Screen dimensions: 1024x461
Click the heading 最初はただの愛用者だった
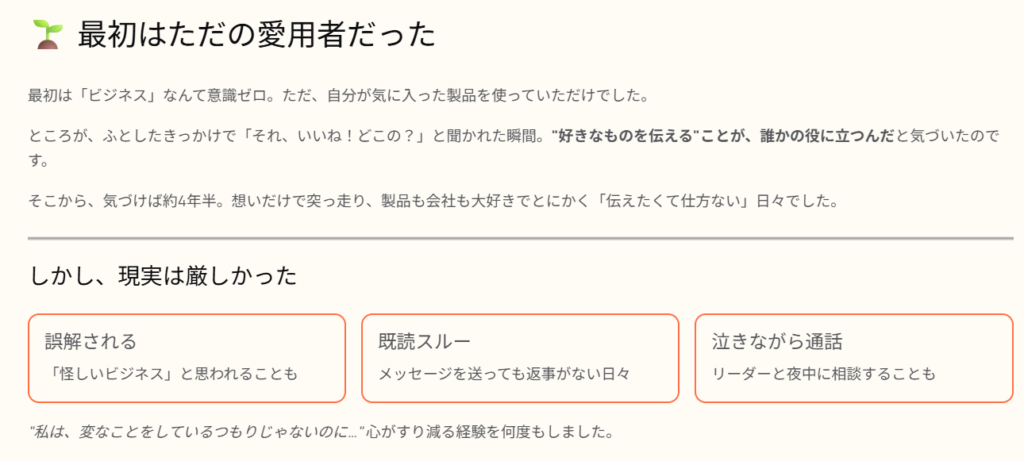click(257, 35)
